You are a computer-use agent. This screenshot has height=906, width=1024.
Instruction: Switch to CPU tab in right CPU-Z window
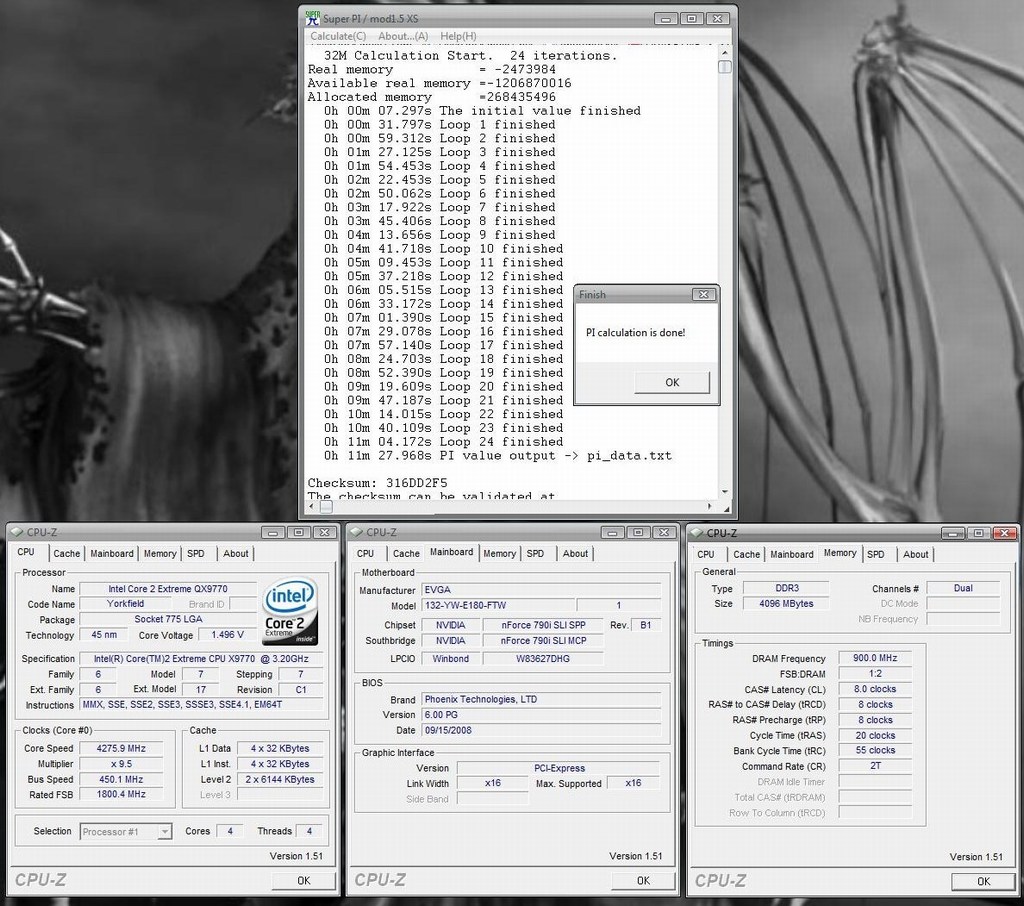[706, 554]
